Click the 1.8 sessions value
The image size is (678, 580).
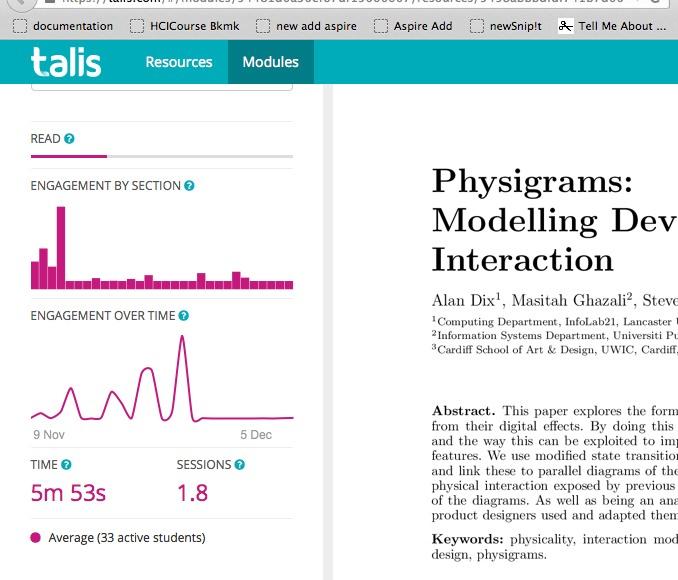tap(193, 493)
